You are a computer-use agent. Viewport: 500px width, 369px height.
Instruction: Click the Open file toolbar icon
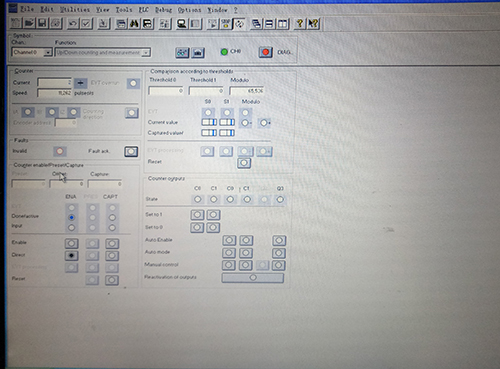pyautogui.click(x=29, y=23)
